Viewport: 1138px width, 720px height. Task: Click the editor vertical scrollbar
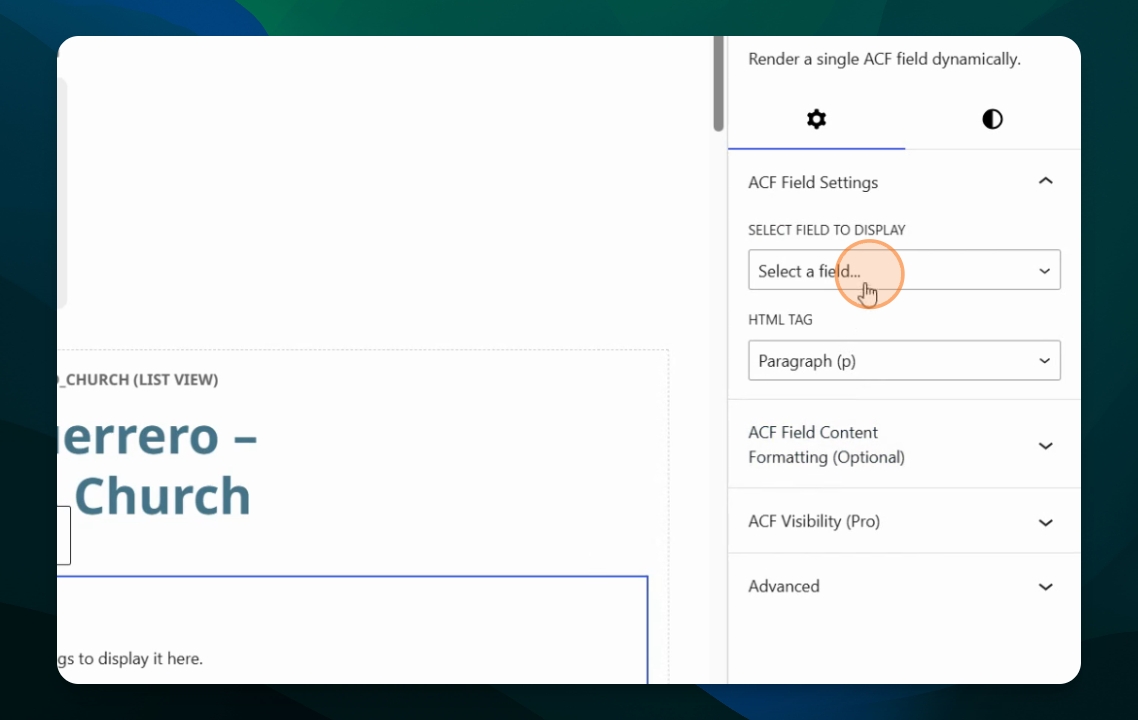(719, 83)
